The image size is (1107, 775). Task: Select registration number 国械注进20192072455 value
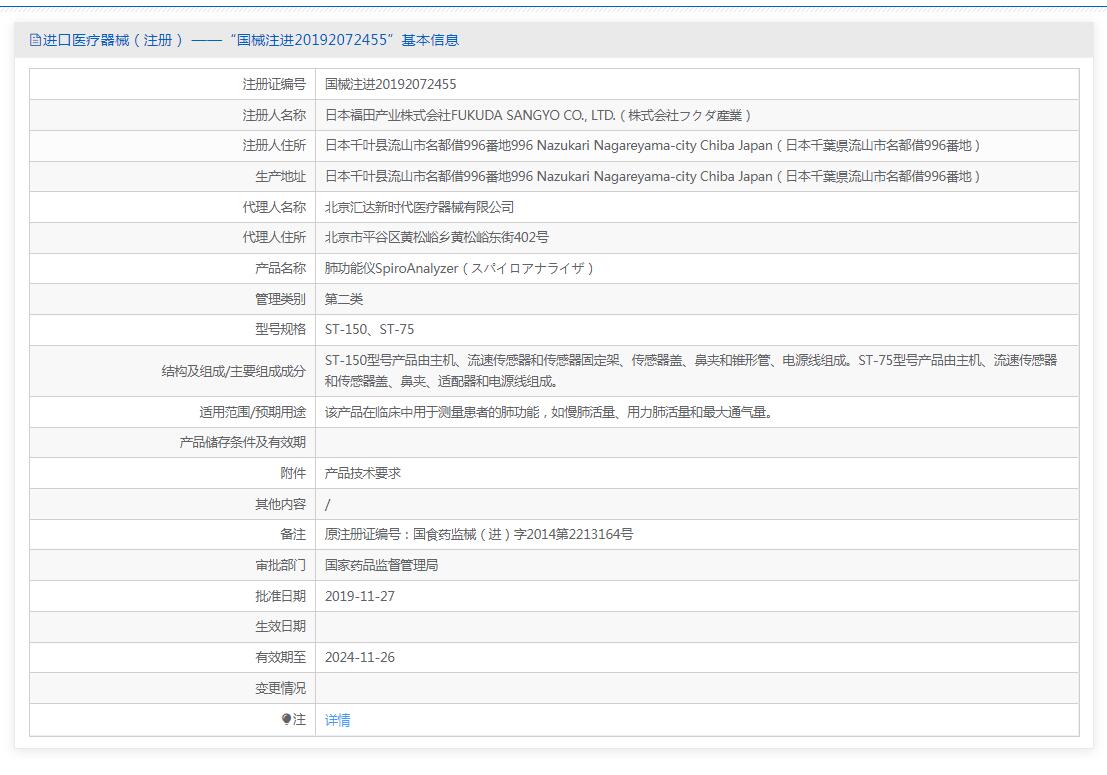(390, 84)
